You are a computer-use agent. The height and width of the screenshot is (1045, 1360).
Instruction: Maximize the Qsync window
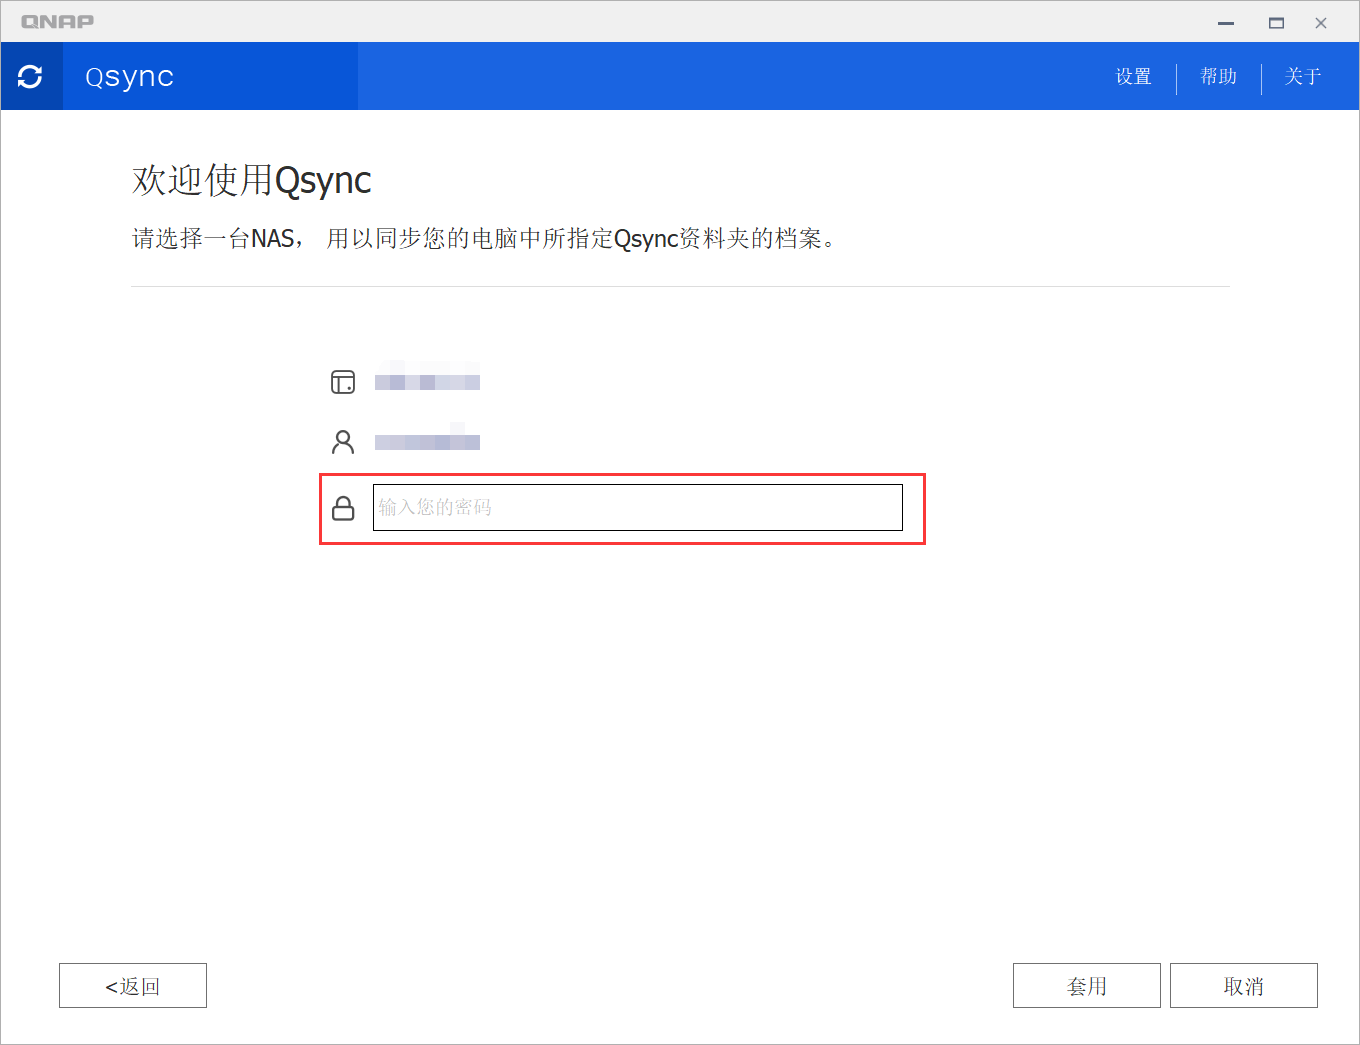(x=1276, y=22)
